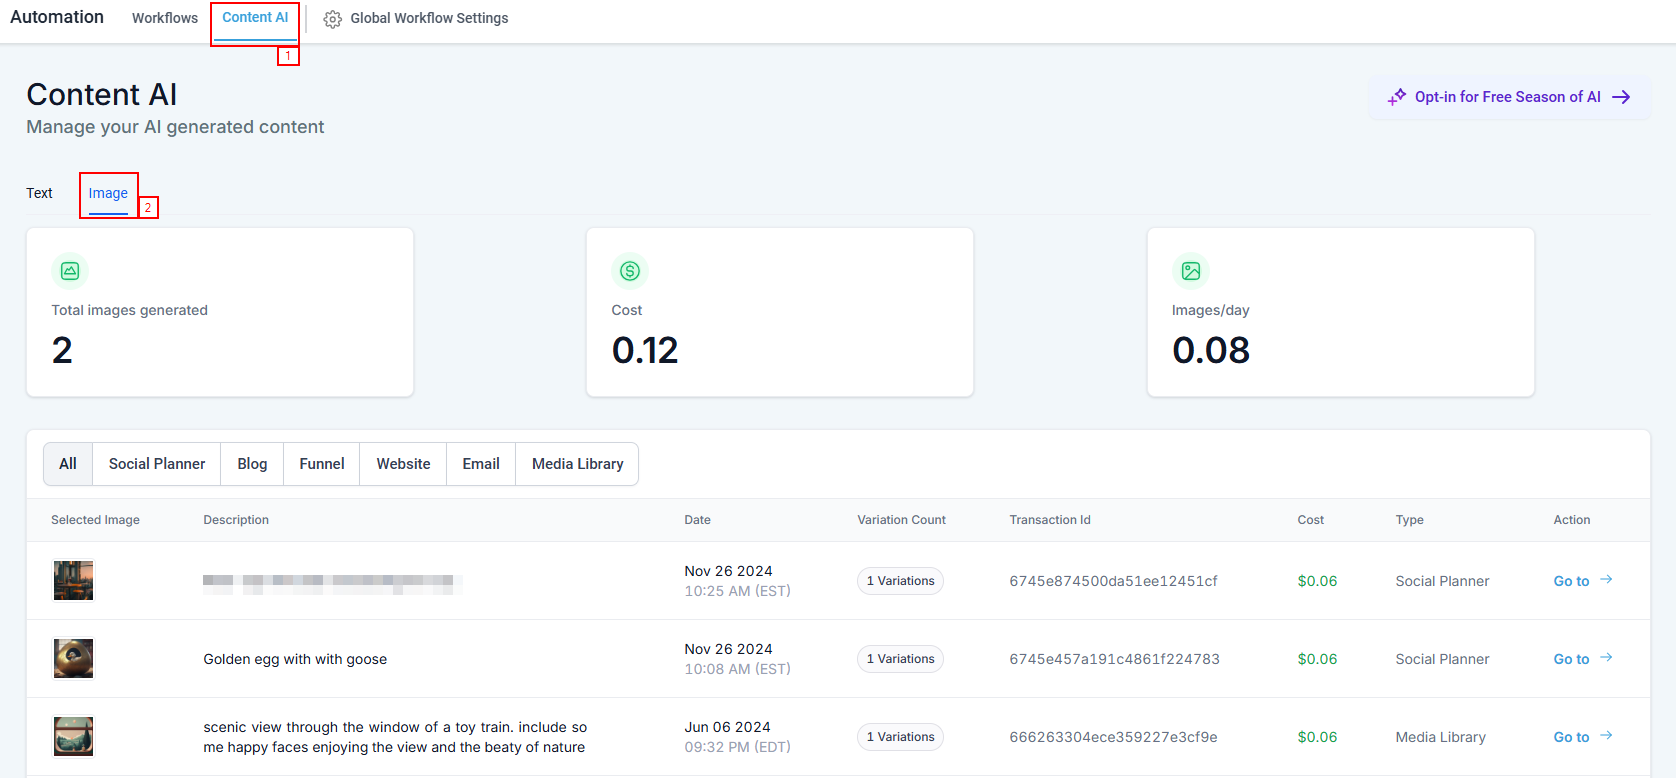Filter the list by Media Library
1676x778 pixels.
pyautogui.click(x=577, y=464)
